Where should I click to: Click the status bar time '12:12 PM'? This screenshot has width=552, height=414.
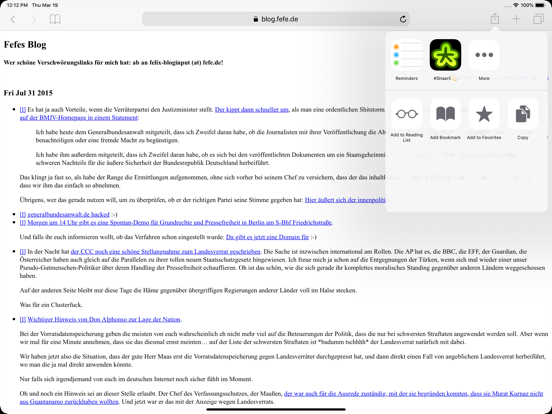click(17, 5)
